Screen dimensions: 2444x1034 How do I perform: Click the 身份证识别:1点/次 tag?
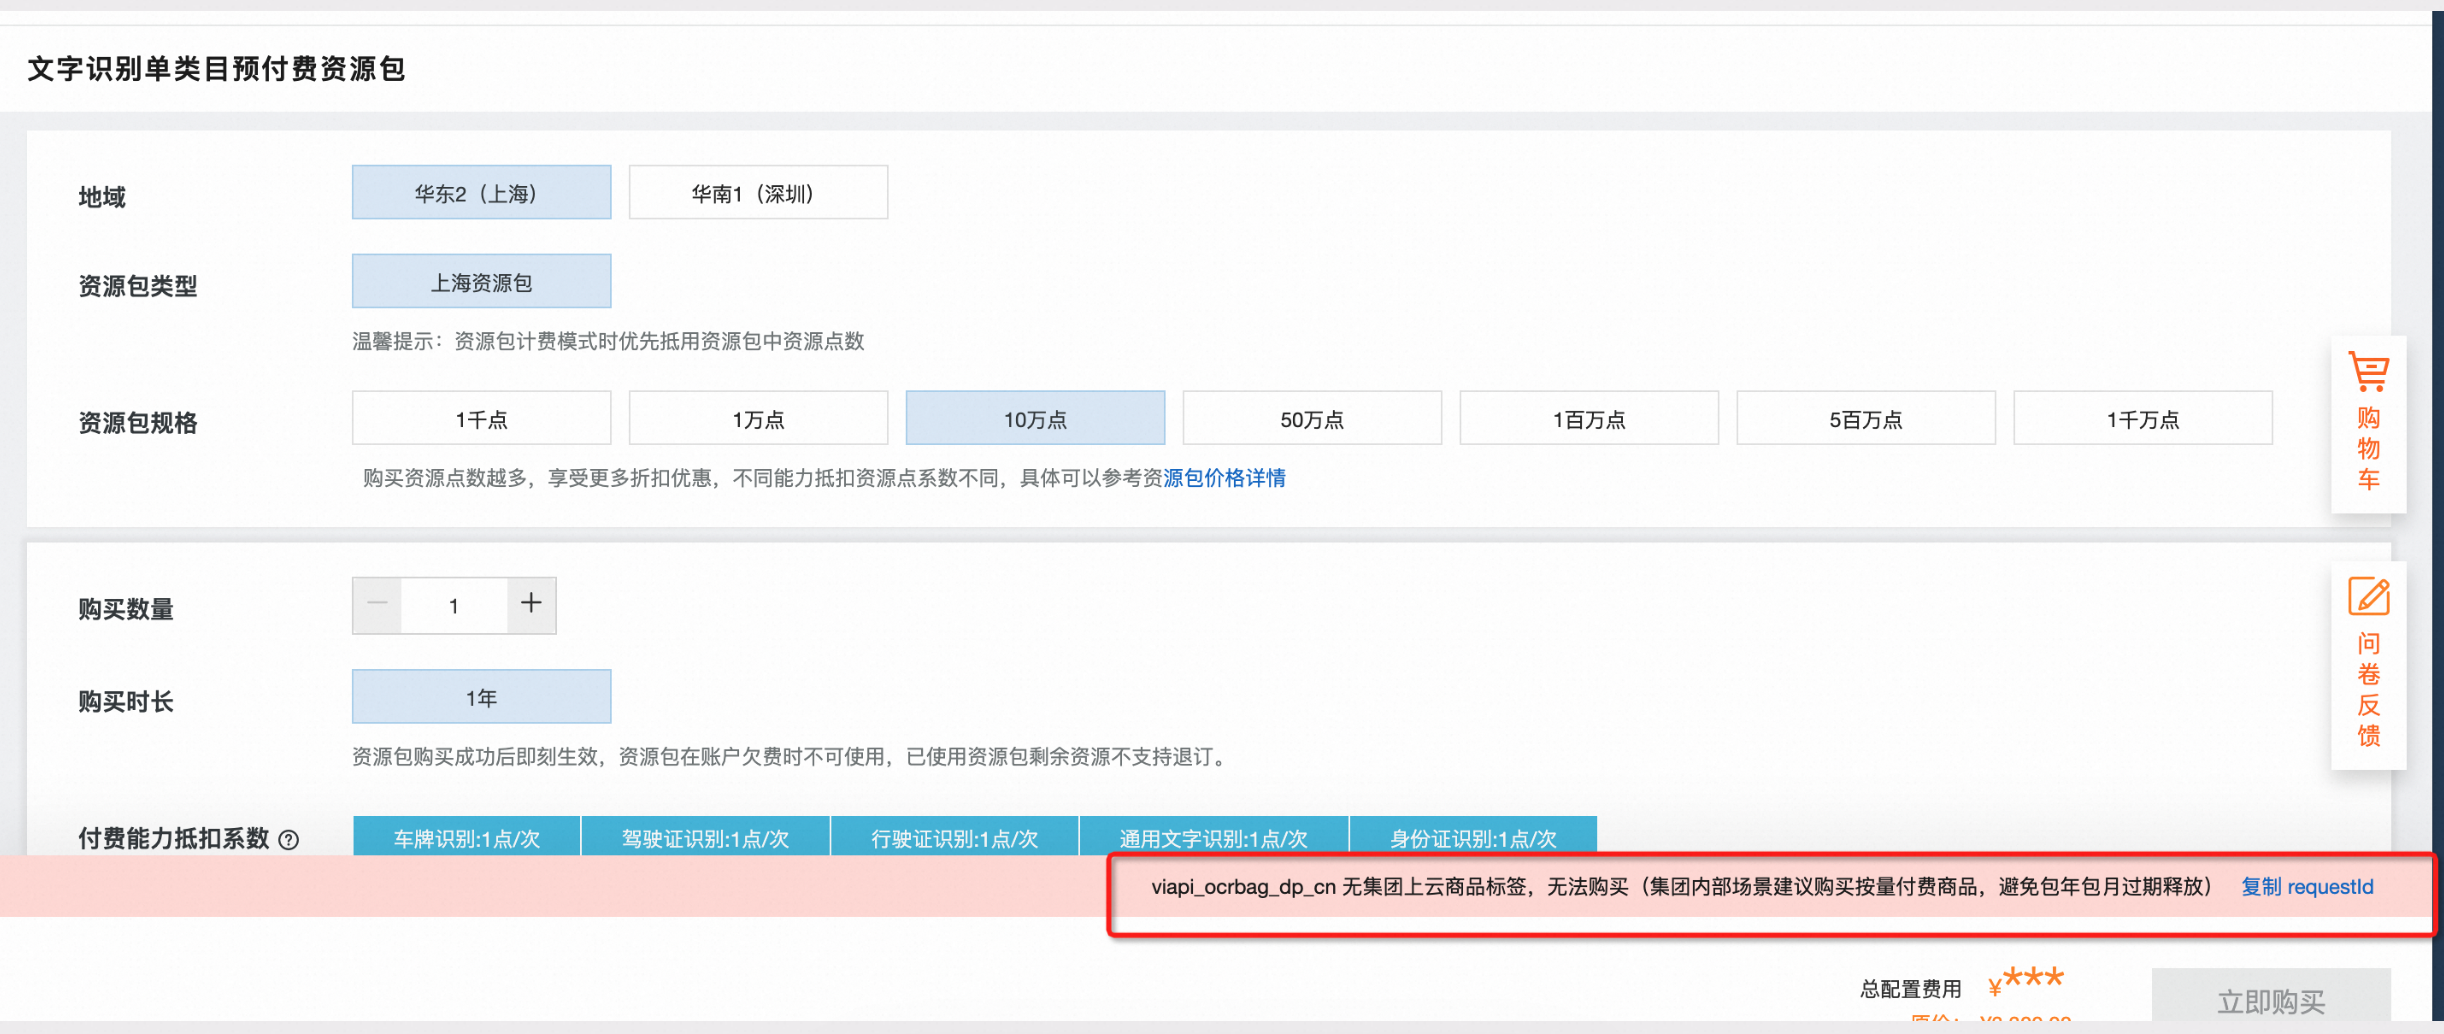pos(1473,838)
